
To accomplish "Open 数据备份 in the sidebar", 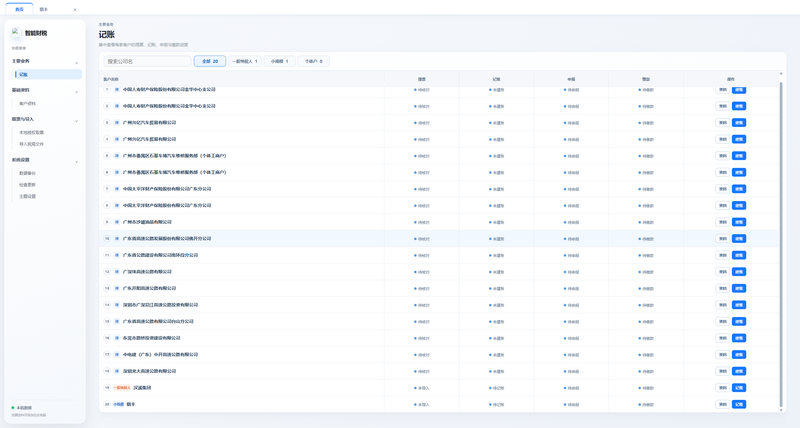I will click(28, 173).
